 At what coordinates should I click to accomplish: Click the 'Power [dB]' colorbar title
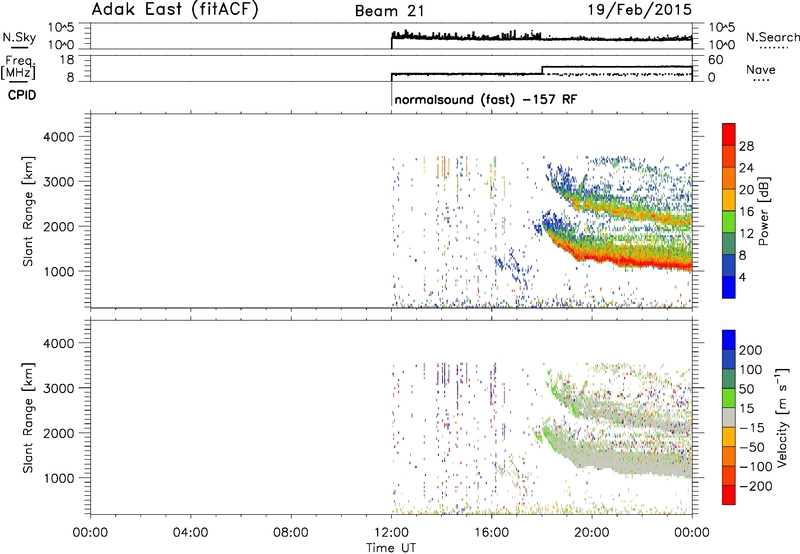coord(763,211)
